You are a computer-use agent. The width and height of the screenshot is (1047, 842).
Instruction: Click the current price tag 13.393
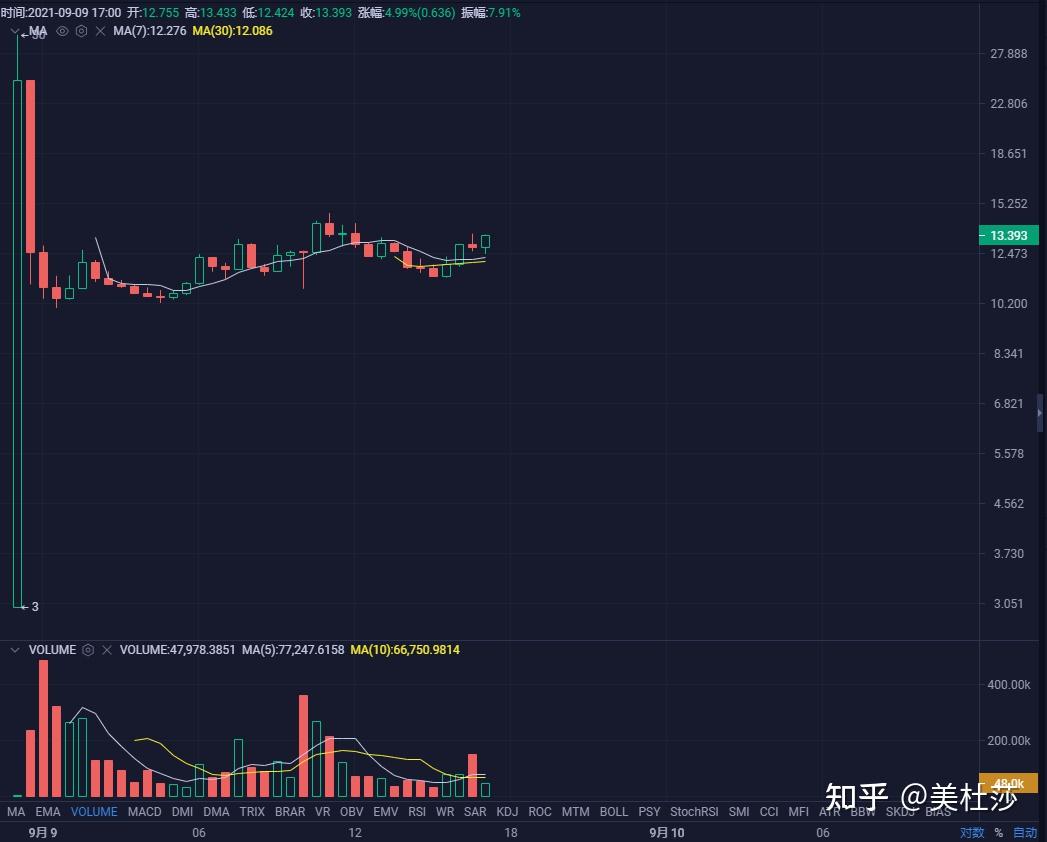tap(1008, 236)
